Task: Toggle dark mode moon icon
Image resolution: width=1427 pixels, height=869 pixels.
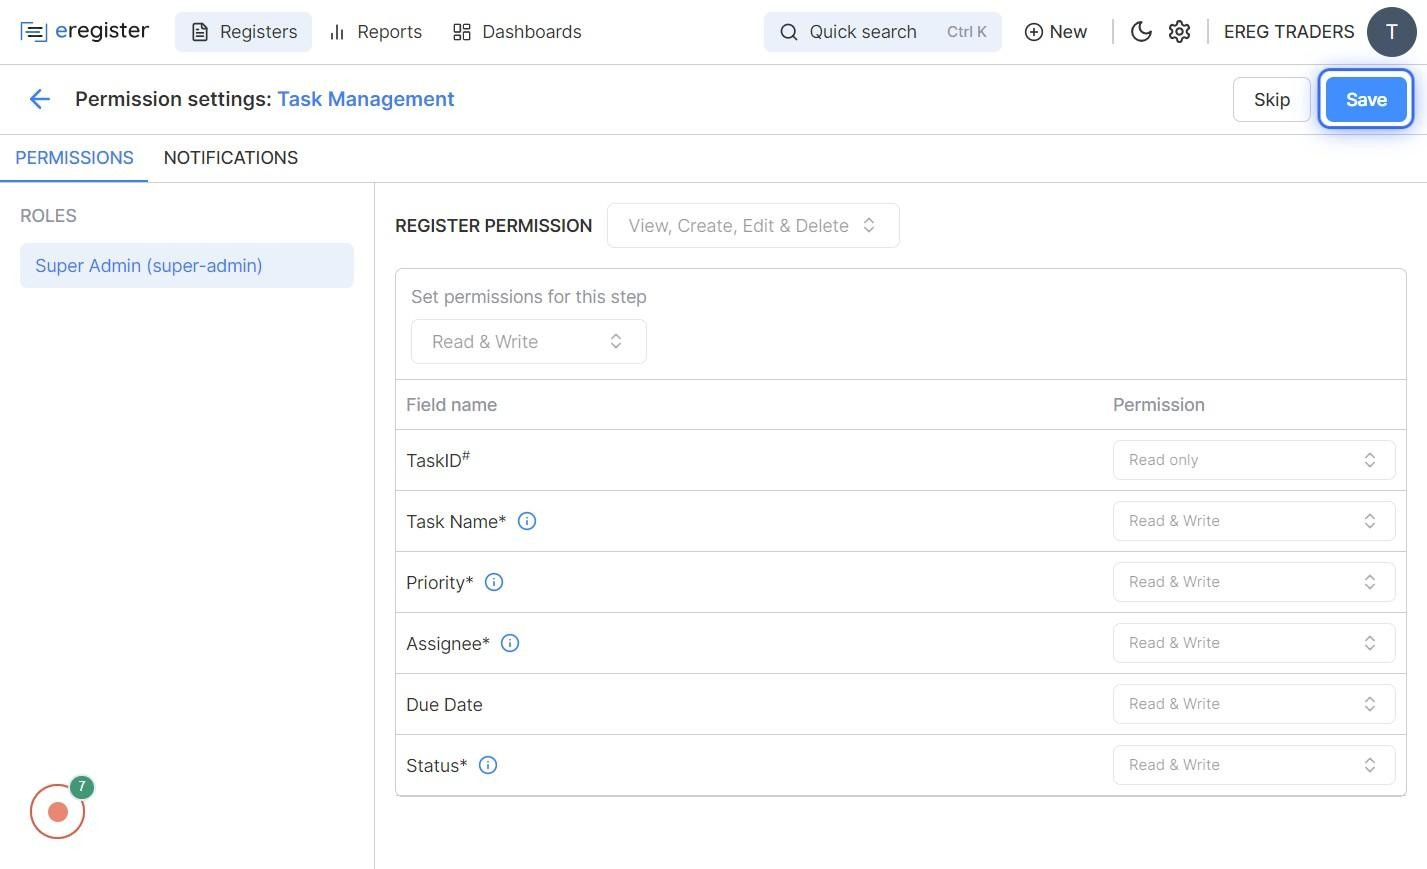Action: click(1141, 32)
